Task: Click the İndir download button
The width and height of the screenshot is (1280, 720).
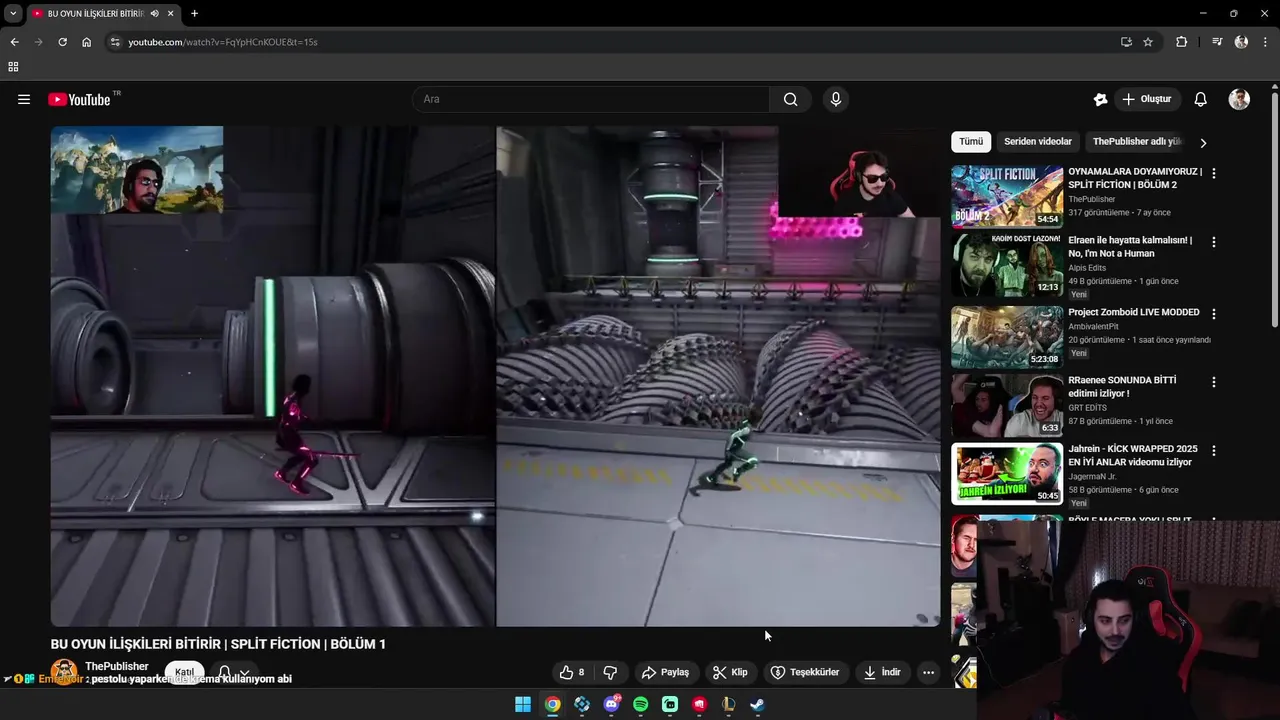Action: (883, 672)
